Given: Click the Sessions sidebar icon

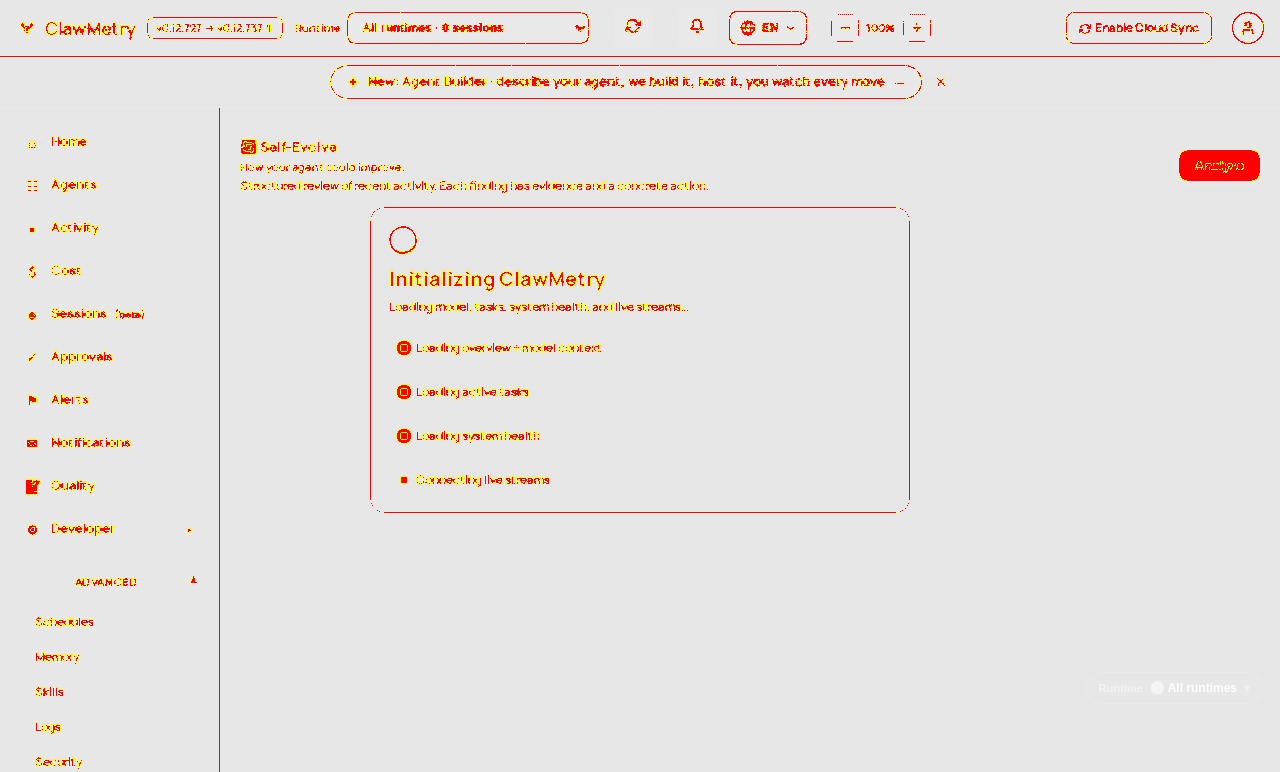Looking at the screenshot, I should tap(32, 315).
